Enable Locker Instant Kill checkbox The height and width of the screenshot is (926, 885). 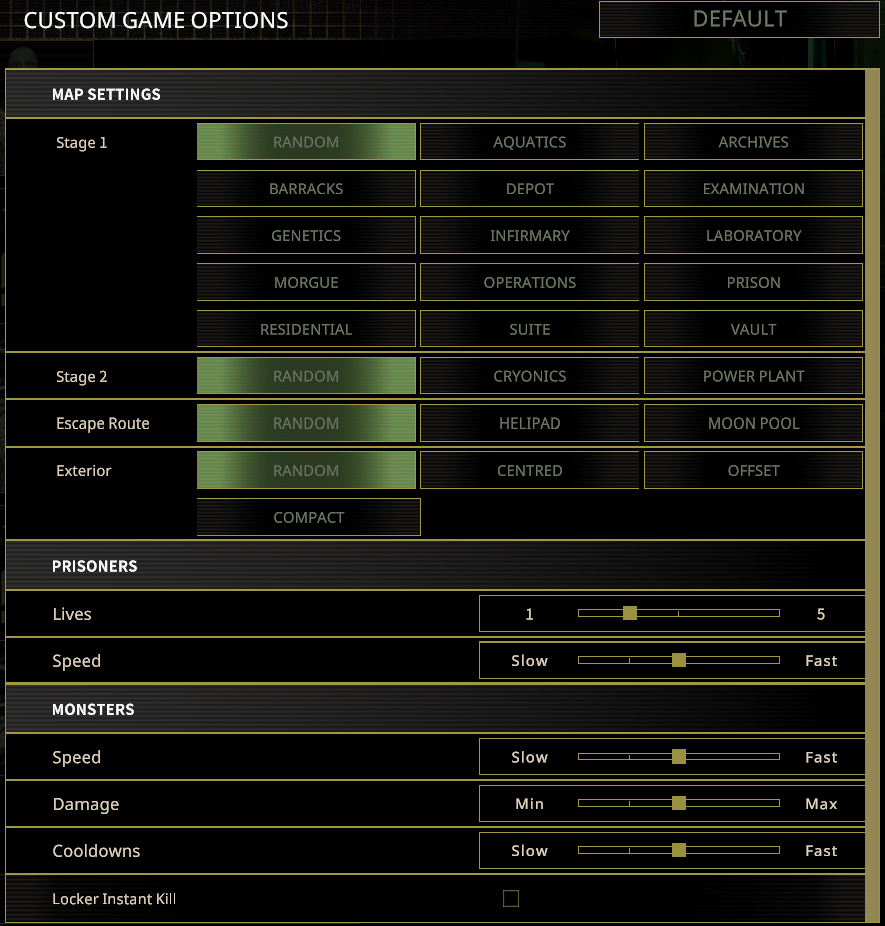pyautogui.click(x=511, y=899)
